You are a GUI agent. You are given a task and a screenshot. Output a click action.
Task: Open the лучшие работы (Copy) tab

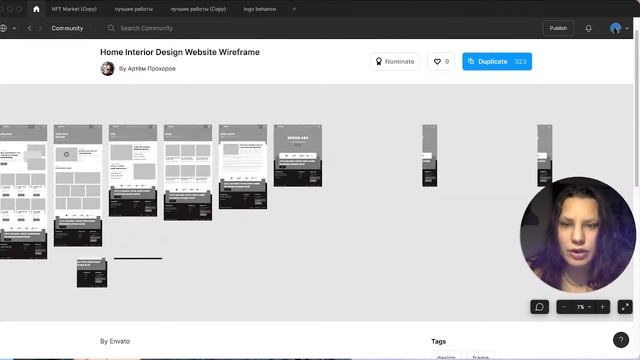click(198, 9)
